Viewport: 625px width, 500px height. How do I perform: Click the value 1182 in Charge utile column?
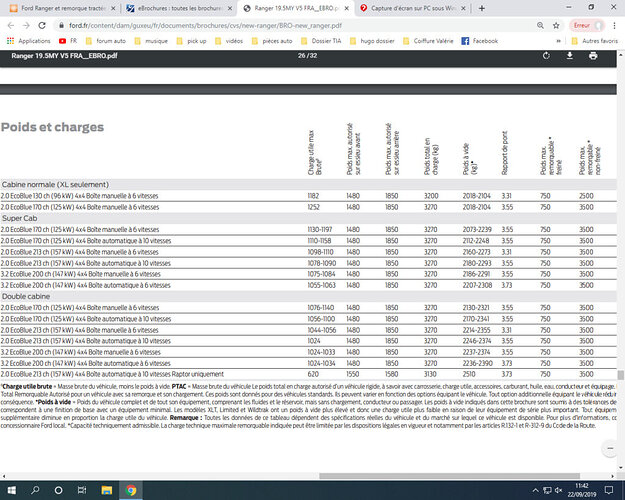click(313, 196)
